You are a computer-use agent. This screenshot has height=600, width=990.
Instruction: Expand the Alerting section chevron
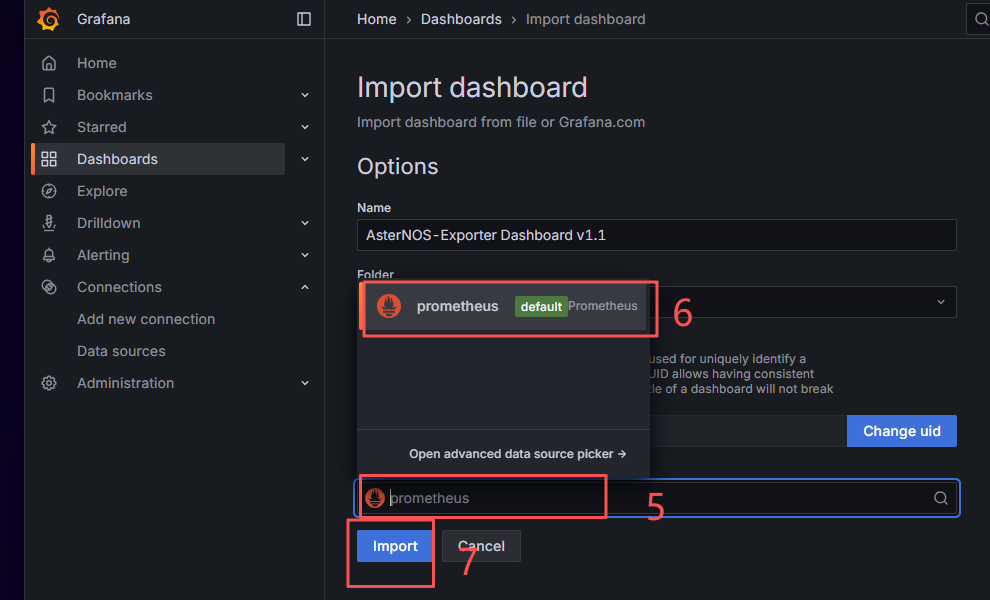(x=305, y=255)
